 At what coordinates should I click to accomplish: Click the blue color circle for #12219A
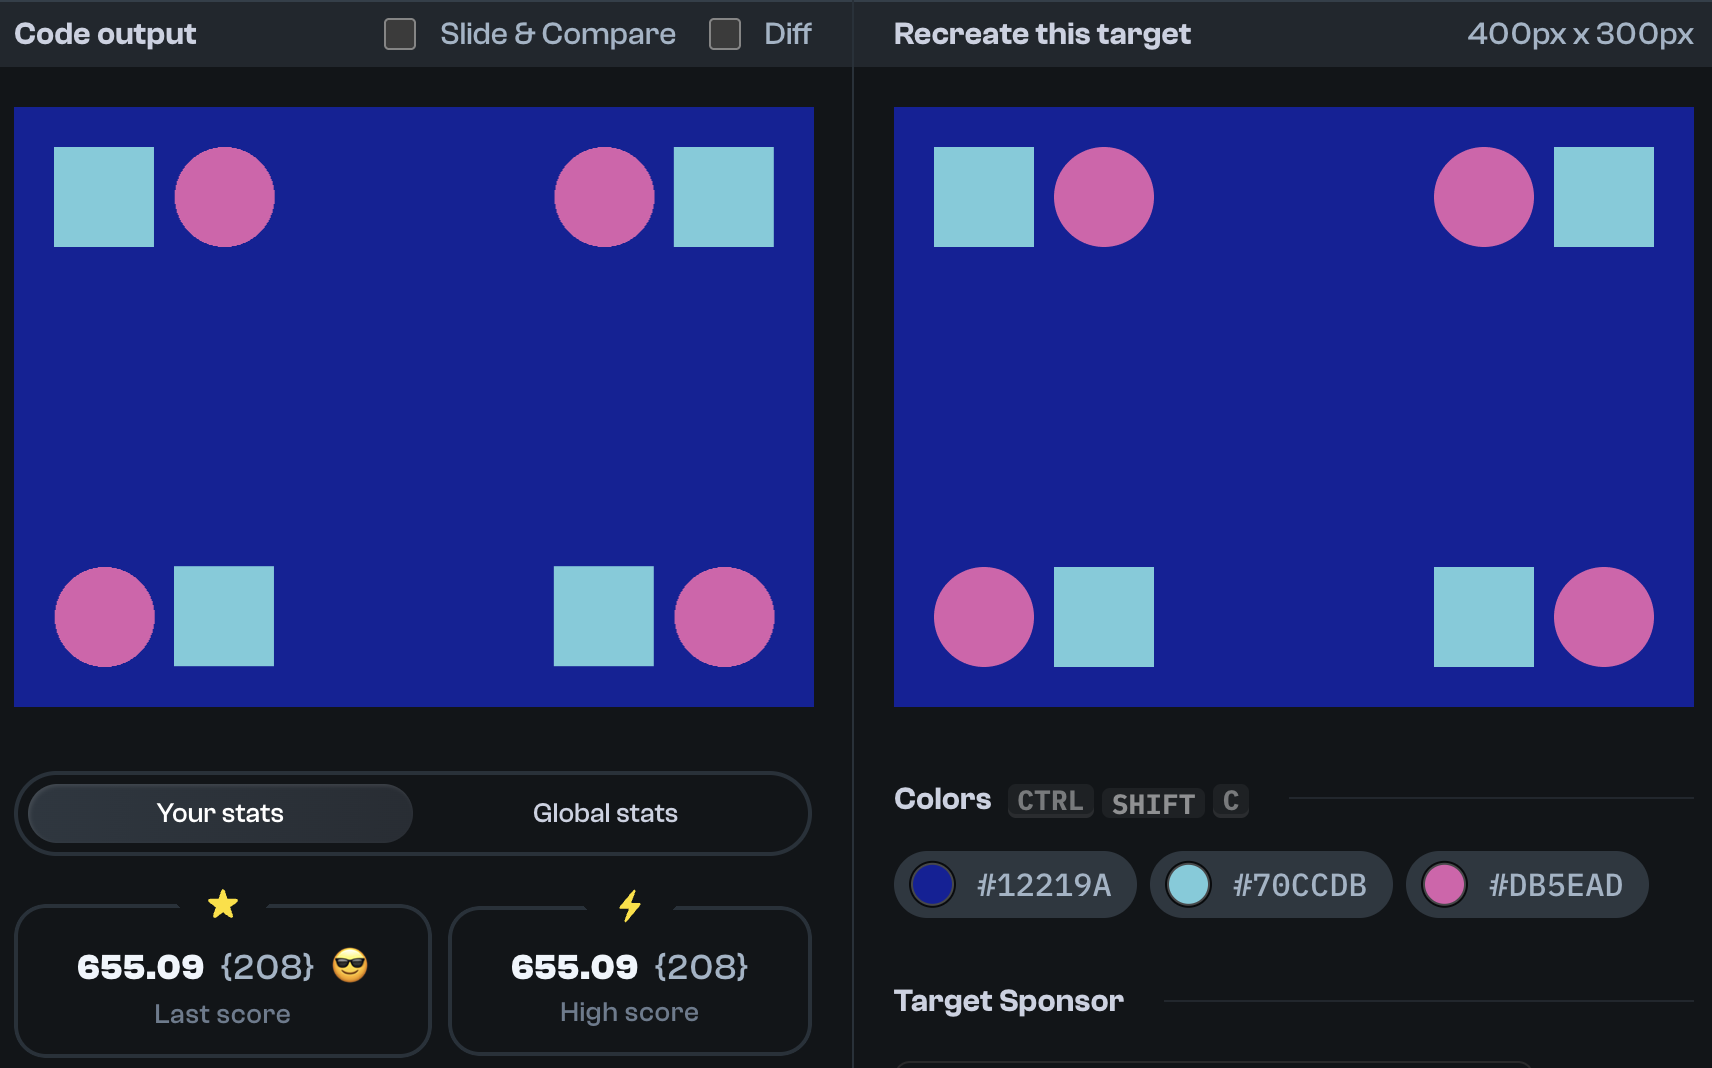pos(933,884)
